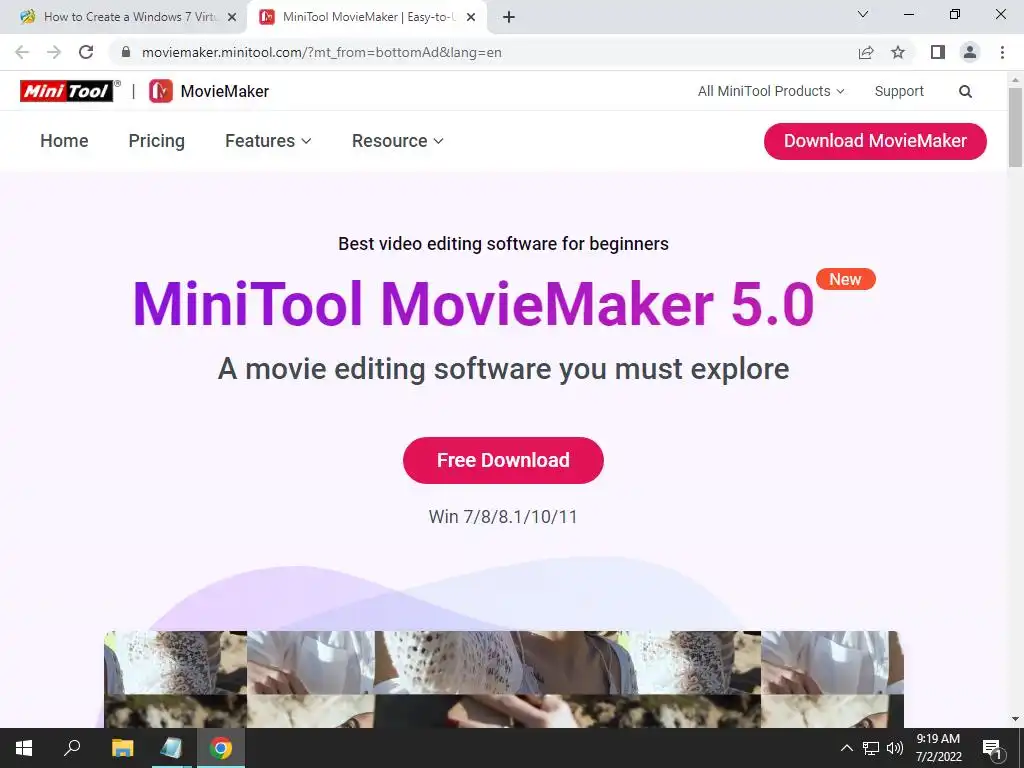Click the MiniTool logo
The height and width of the screenshot is (768, 1024).
coord(69,91)
